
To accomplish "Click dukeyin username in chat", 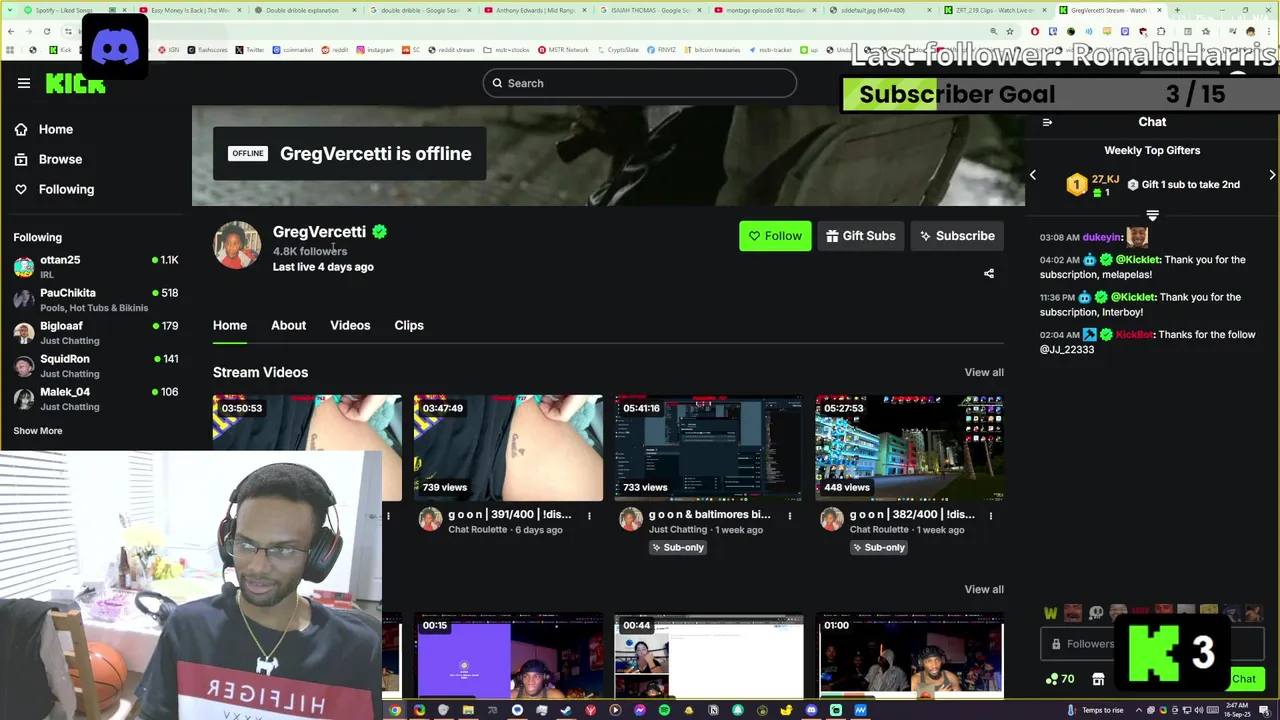I will pyautogui.click(x=1102, y=237).
